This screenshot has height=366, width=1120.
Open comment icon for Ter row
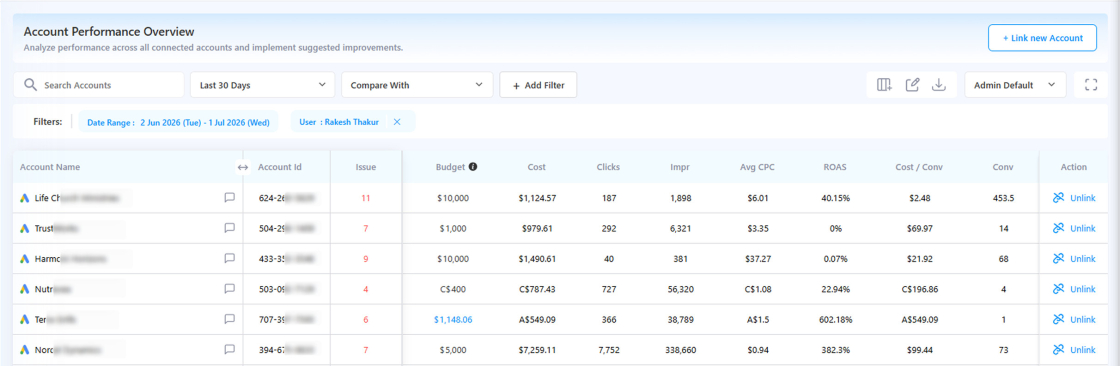click(229, 320)
